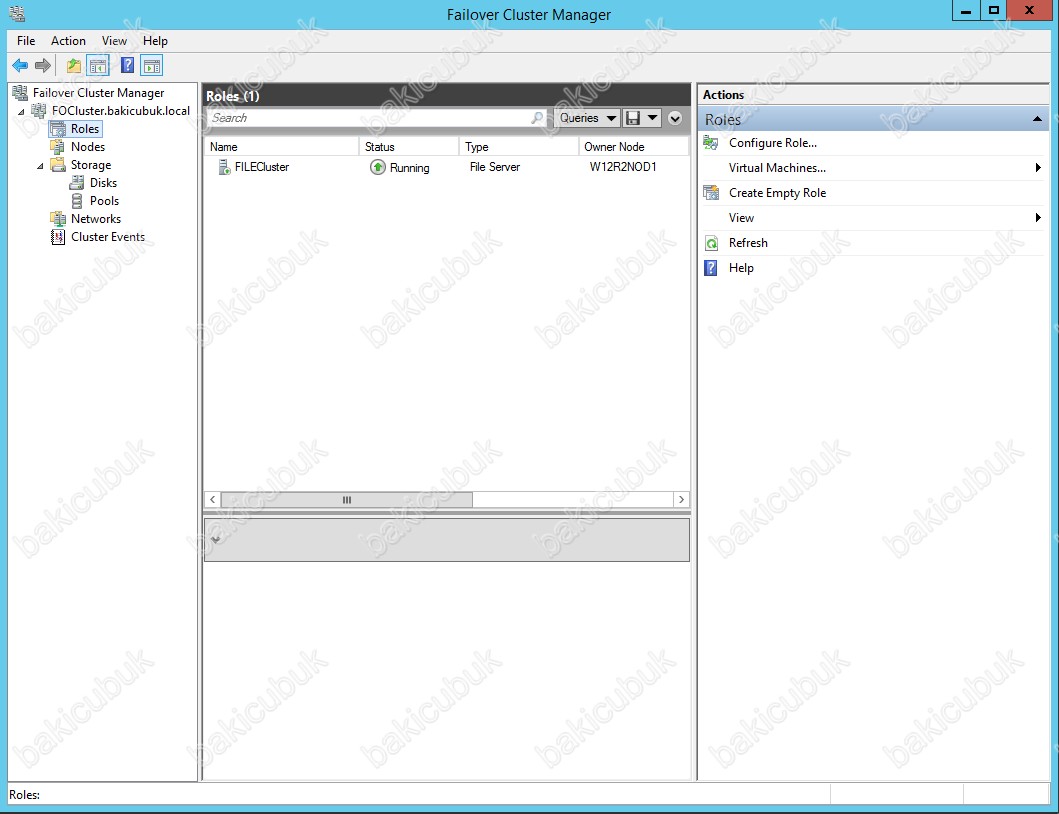The width and height of the screenshot is (1059, 814).
Task: Open the Help menu in menu bar
Action: pyautogui.click(x=155, y=41)
